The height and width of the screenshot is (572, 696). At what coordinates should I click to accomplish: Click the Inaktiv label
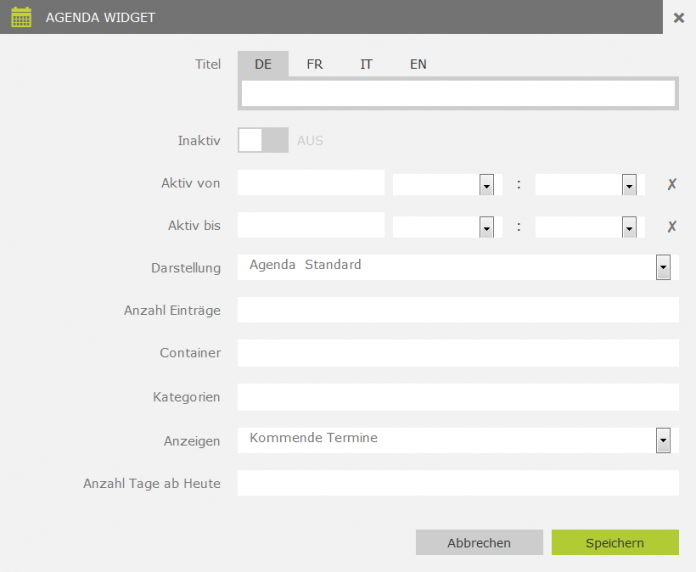click(199, 141)
